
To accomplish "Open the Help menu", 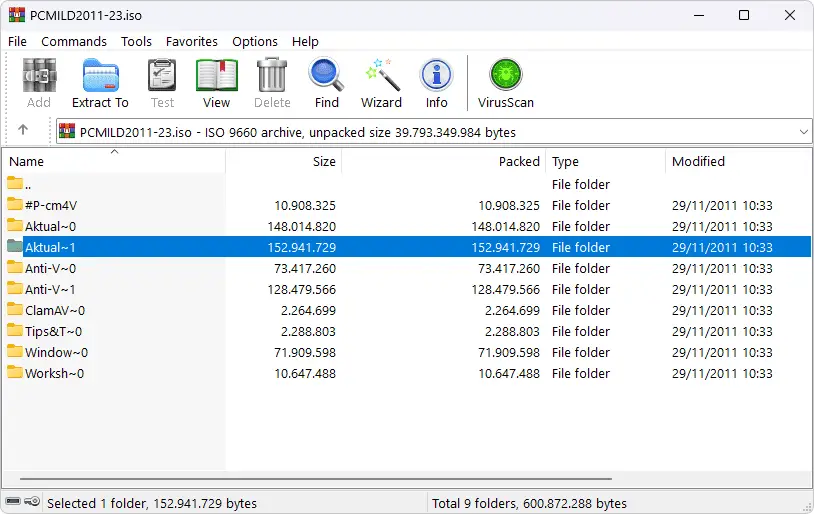I will point(305,42).
